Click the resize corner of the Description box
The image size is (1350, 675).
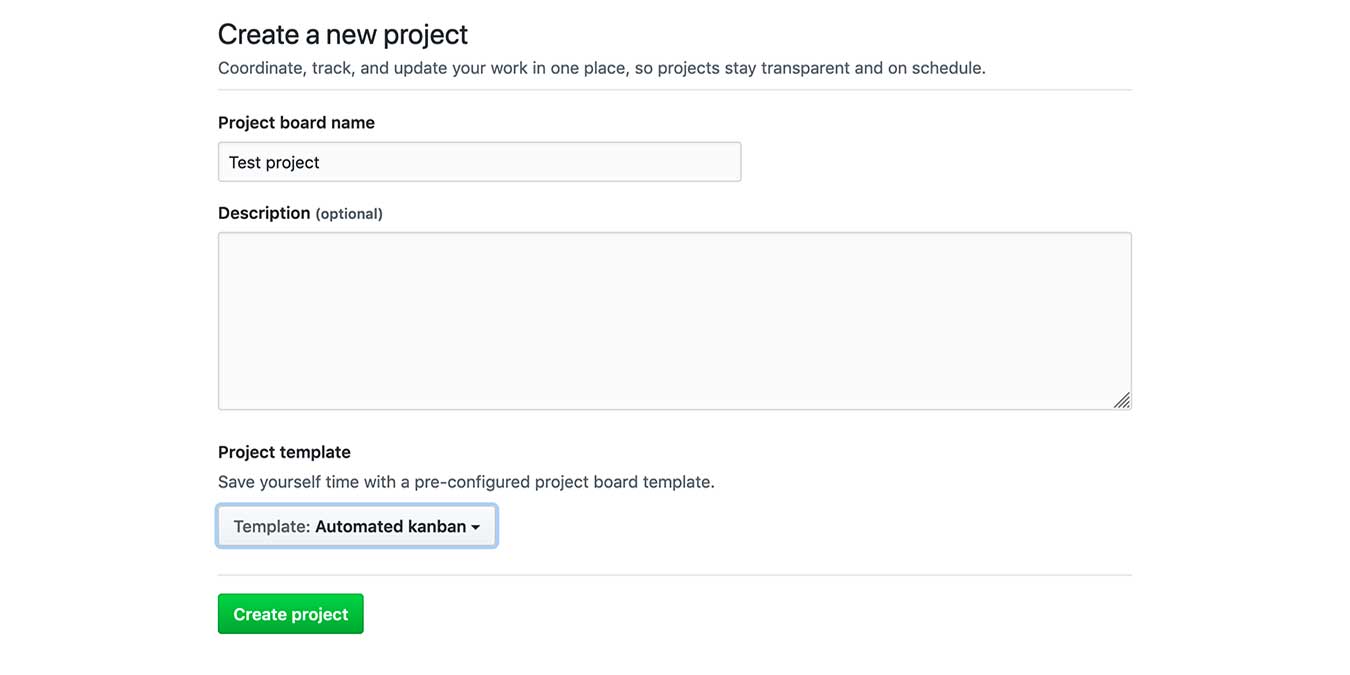click(1123, 401)
